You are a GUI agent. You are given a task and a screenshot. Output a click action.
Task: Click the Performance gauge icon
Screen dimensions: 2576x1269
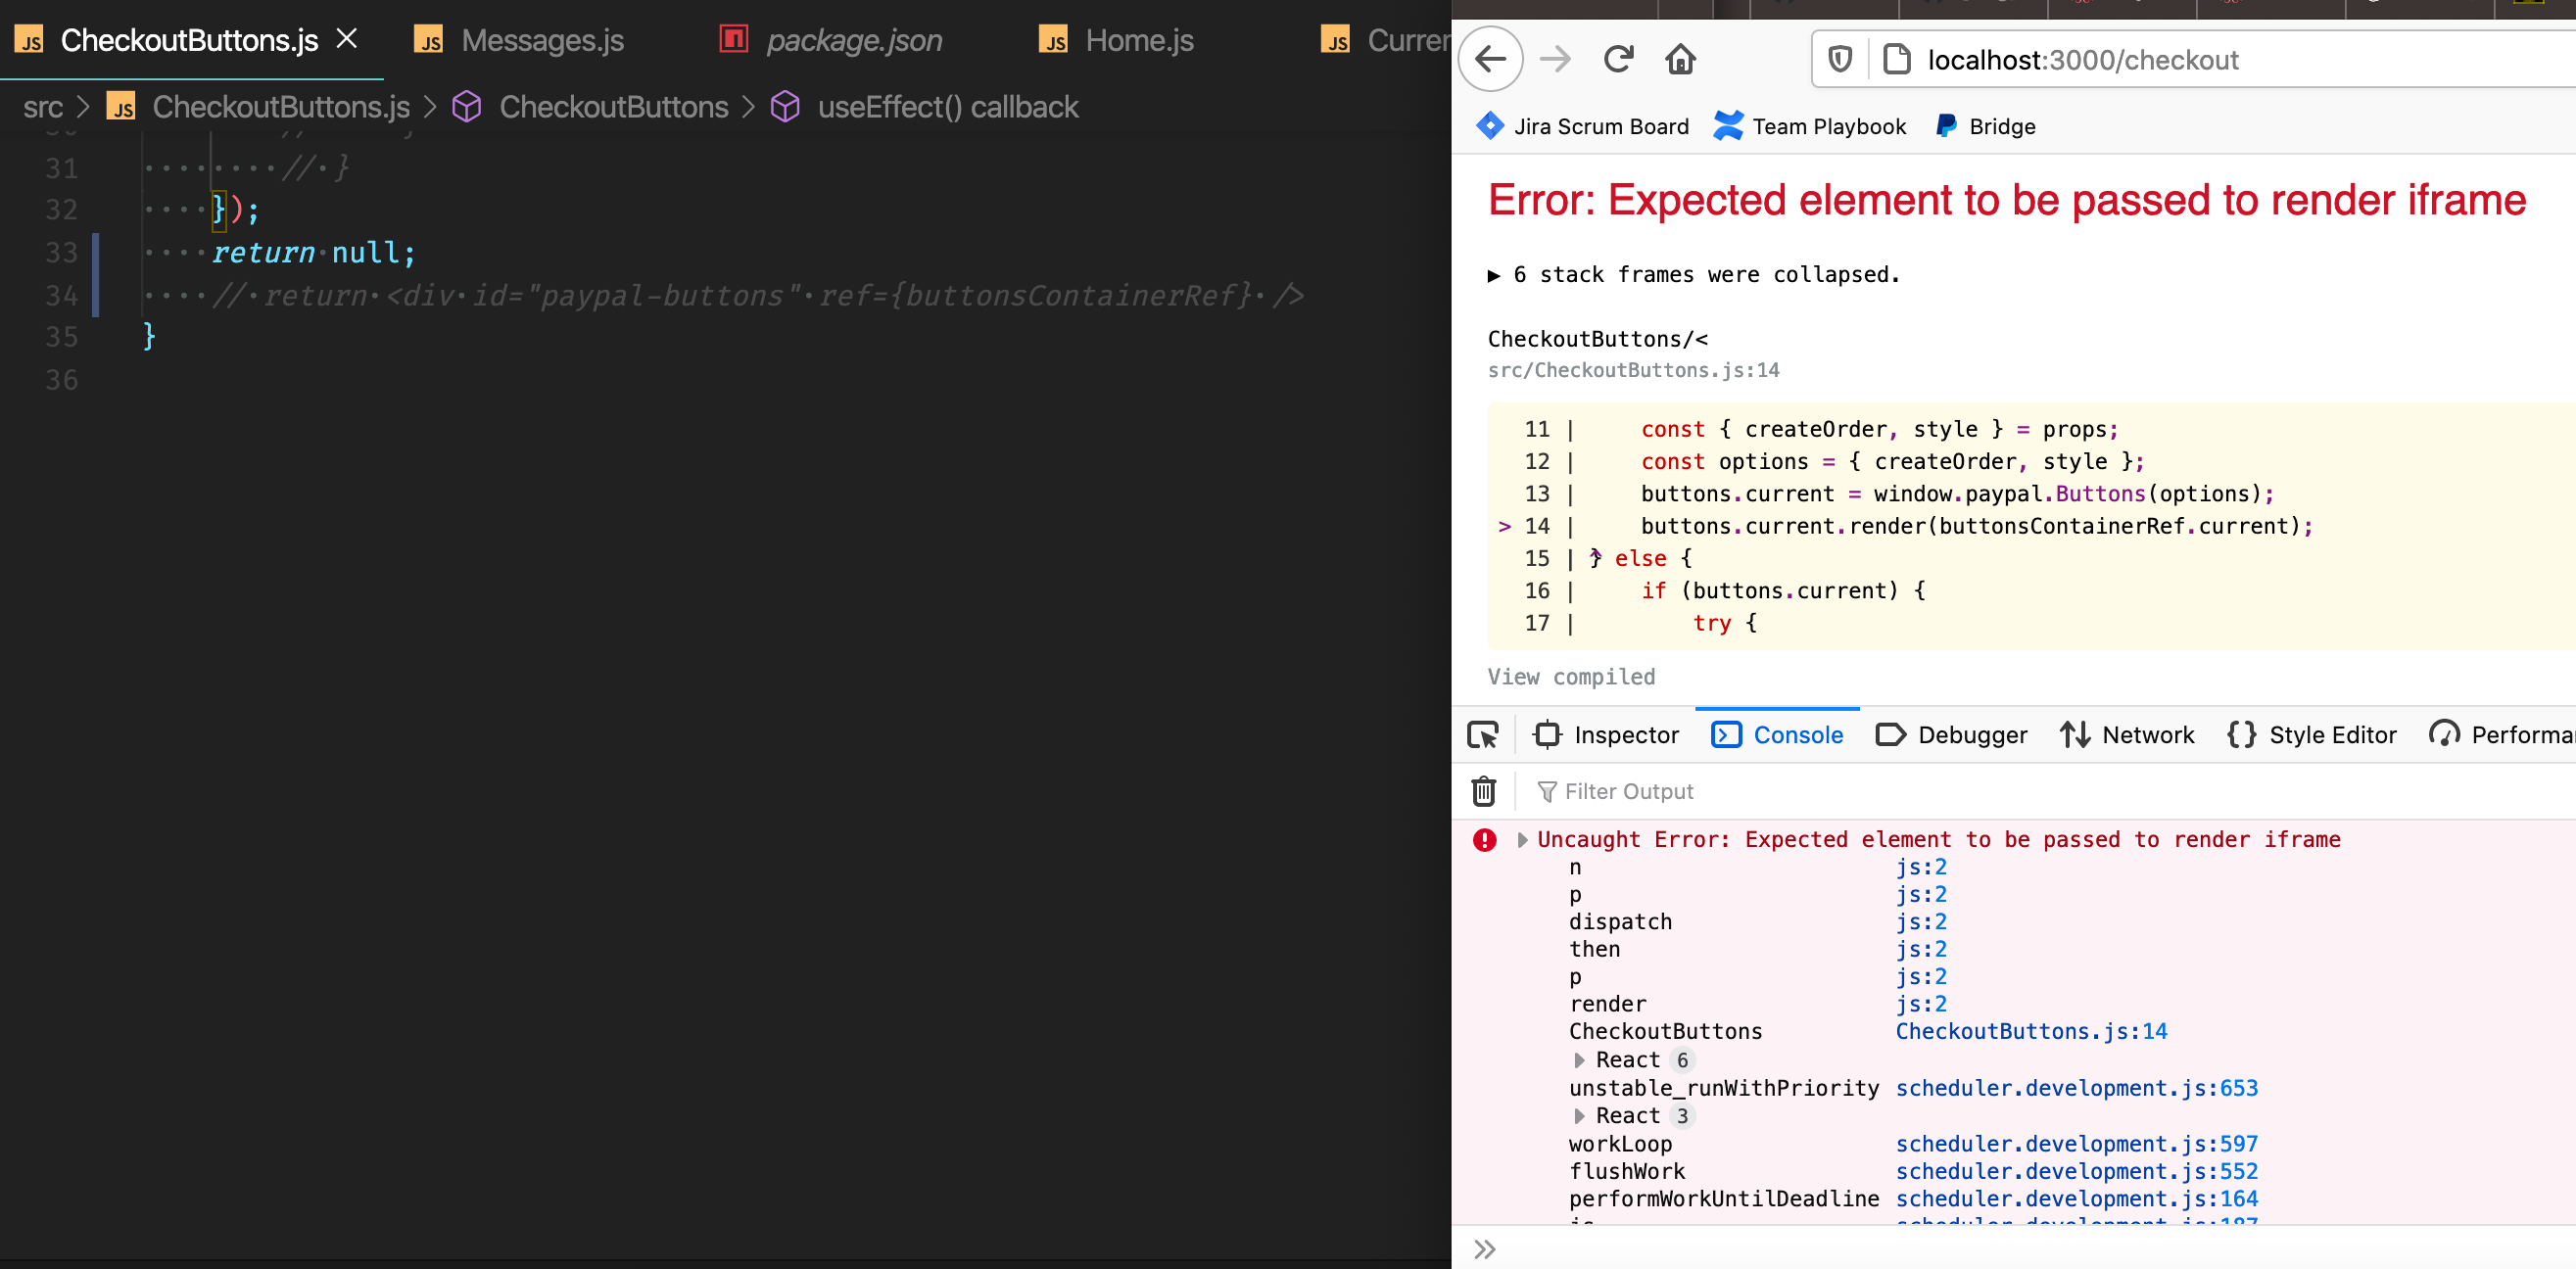tap(2443, 735)
